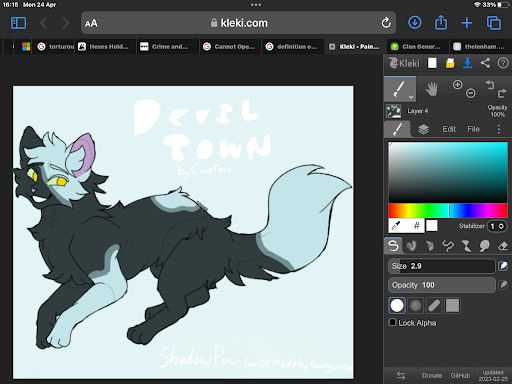Open a new Safari tab
Image resolution: width=512 pixels, height=384 pixels.
click(467, 23)
